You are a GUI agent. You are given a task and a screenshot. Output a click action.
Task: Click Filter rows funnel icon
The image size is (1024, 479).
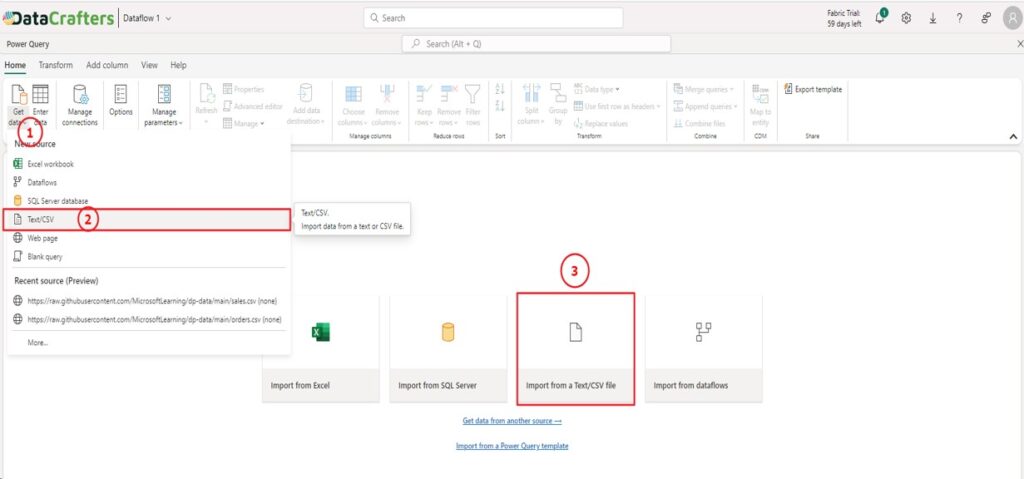pos(473,94)
